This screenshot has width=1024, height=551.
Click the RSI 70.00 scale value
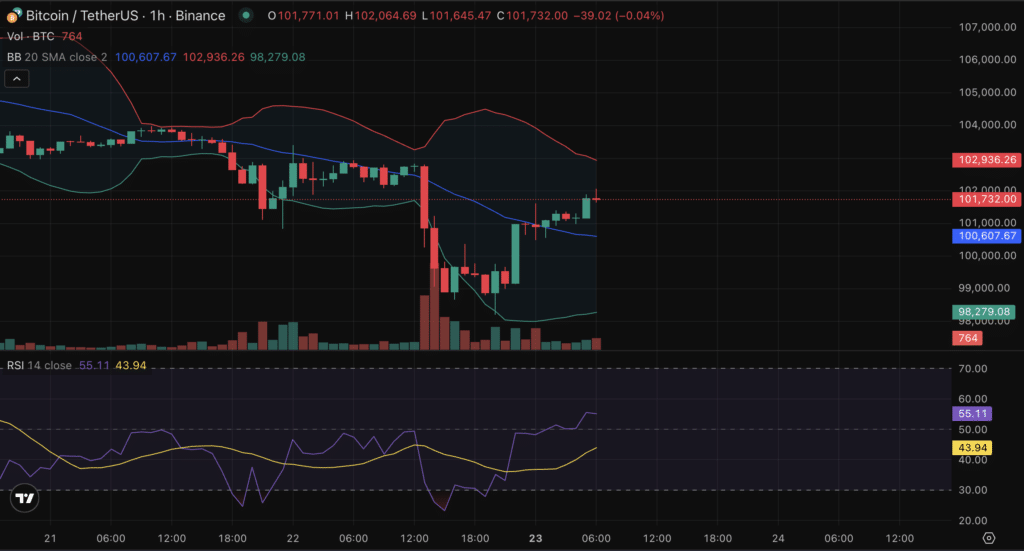click(x=972, y=369)
